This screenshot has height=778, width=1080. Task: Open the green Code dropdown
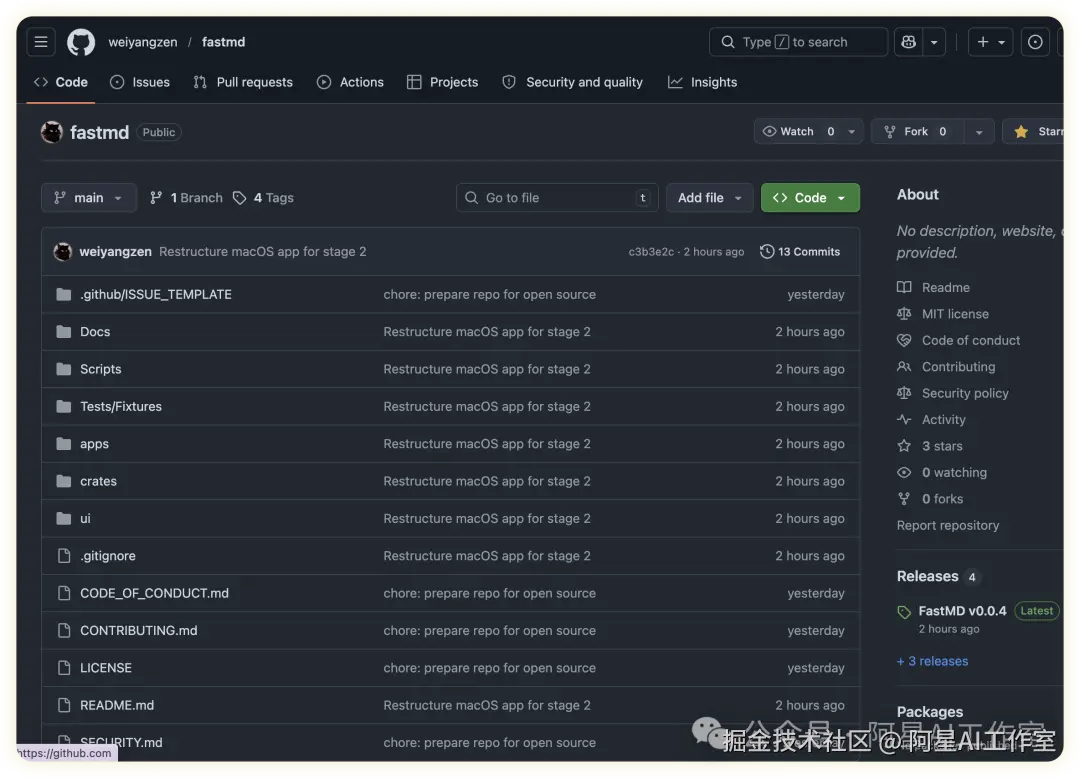810,198
